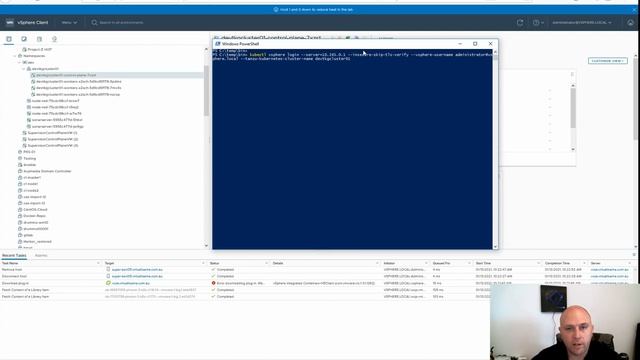Click the refresh icon in header
The height and width of the screenshot is (360, 640).
click(520, 22)
